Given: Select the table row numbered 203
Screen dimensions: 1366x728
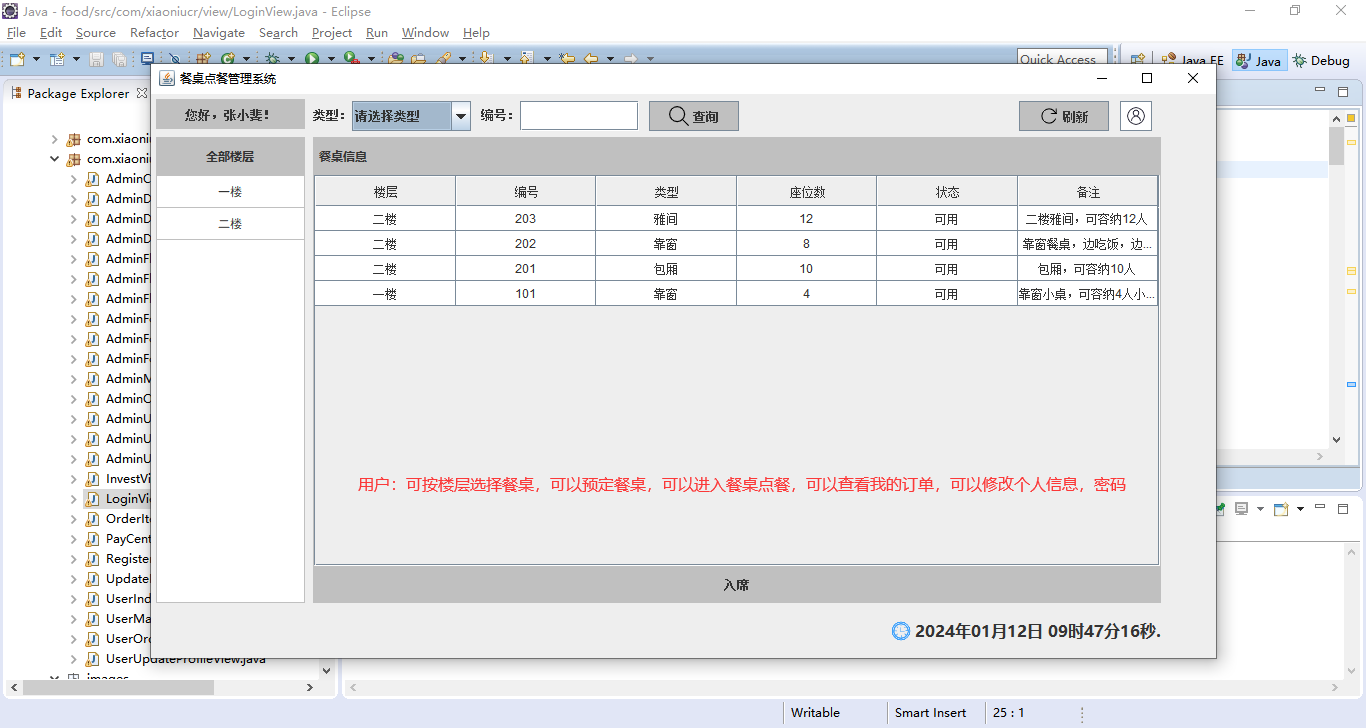Looking at the screenshot, I should [736, 218].
